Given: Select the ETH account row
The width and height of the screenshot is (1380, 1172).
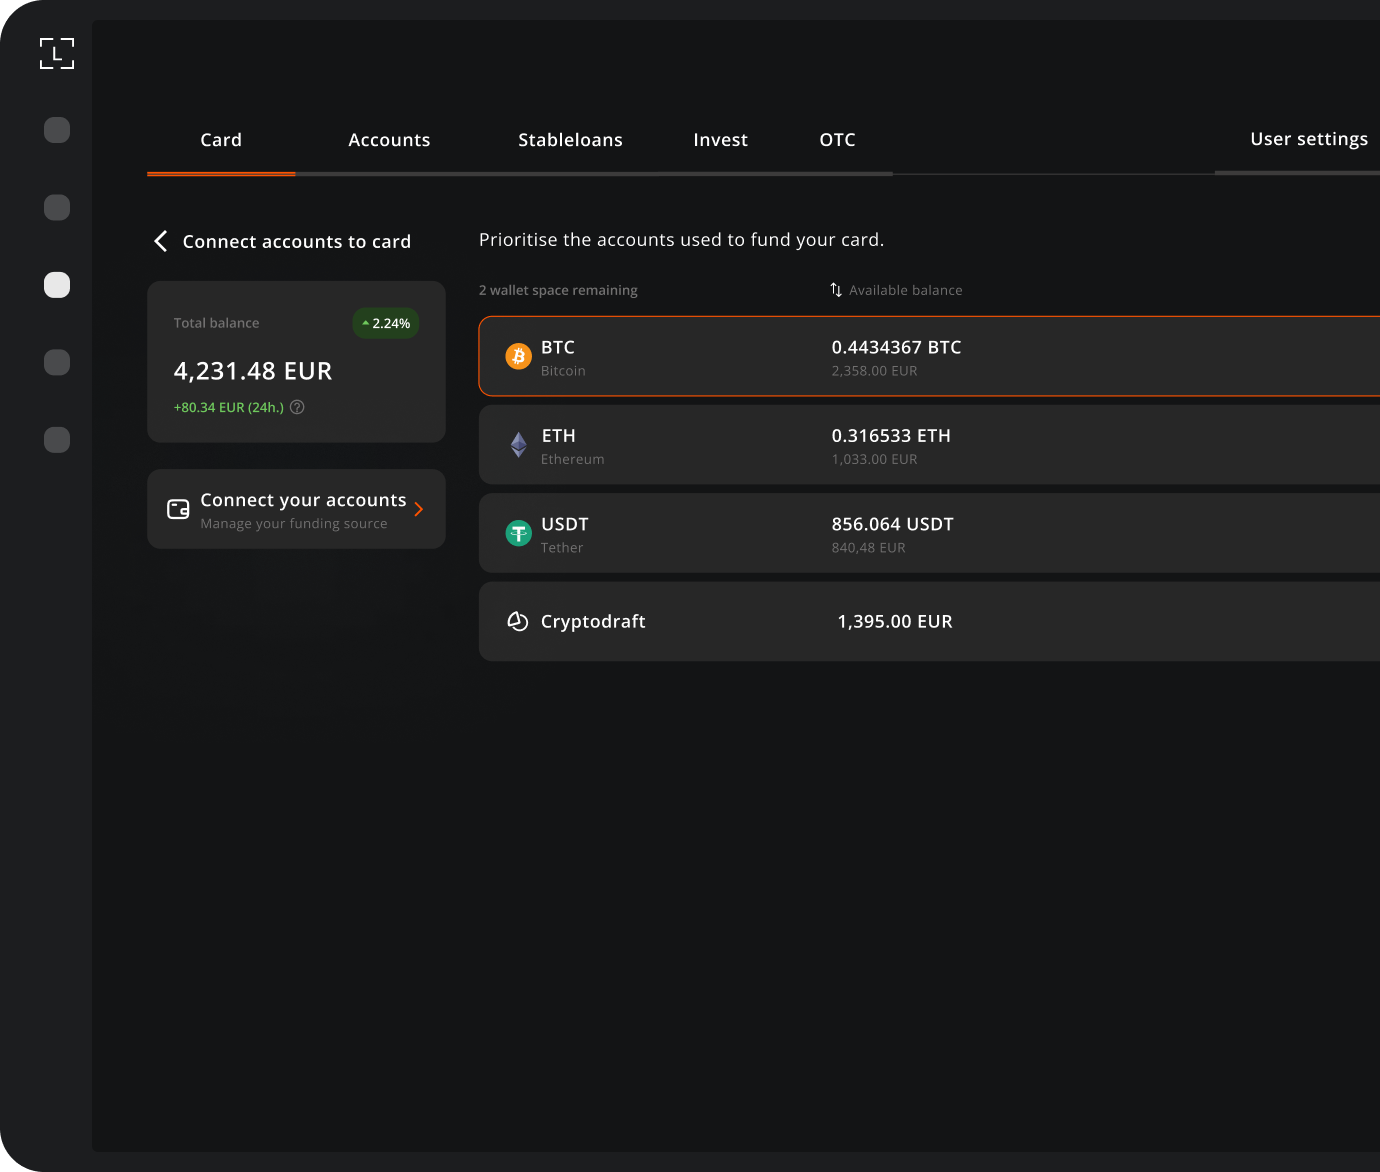Looking at the screenshot, I should [928, 445].
